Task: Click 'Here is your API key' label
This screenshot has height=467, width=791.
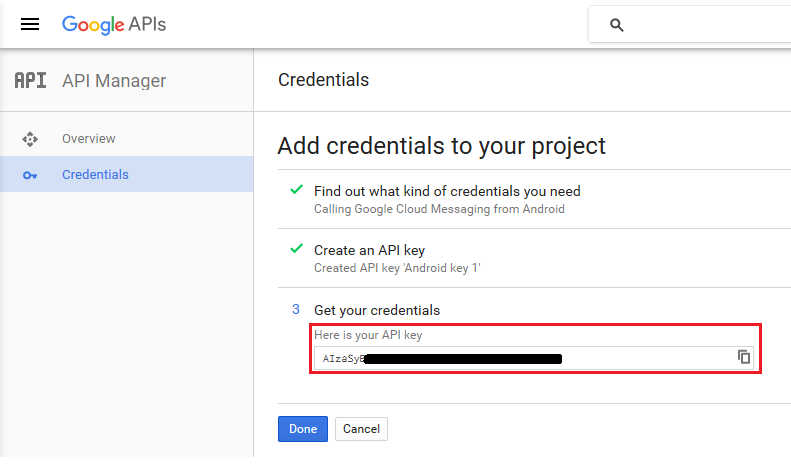Action: (x=368, y=335)
